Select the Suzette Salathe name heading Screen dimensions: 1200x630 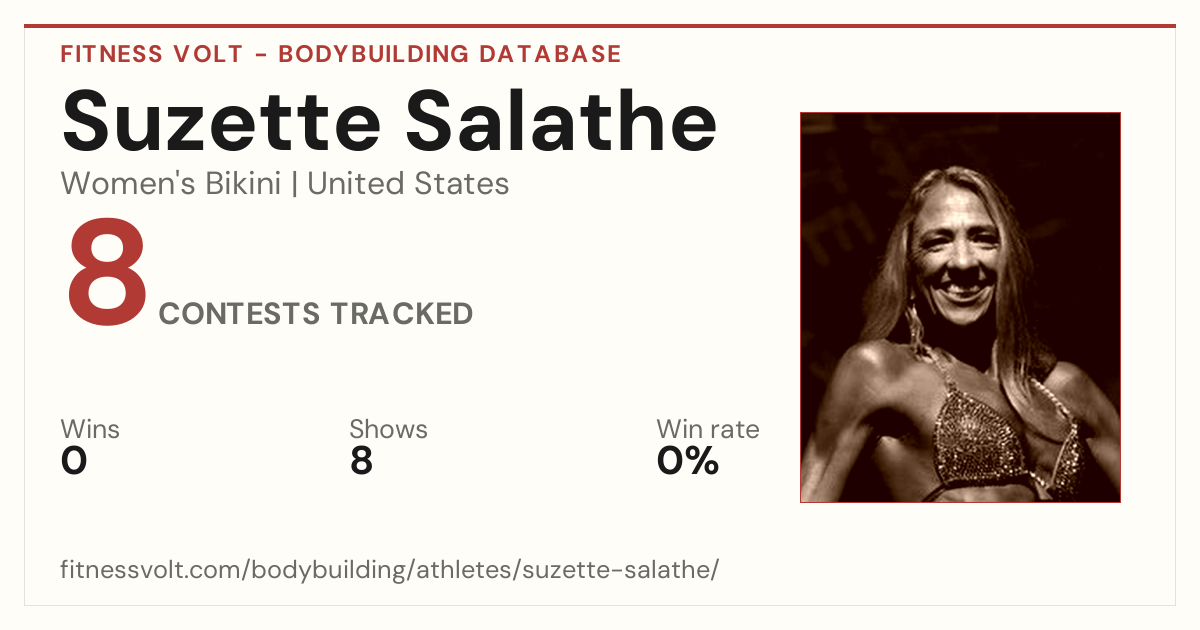click(x=389, y=122)
